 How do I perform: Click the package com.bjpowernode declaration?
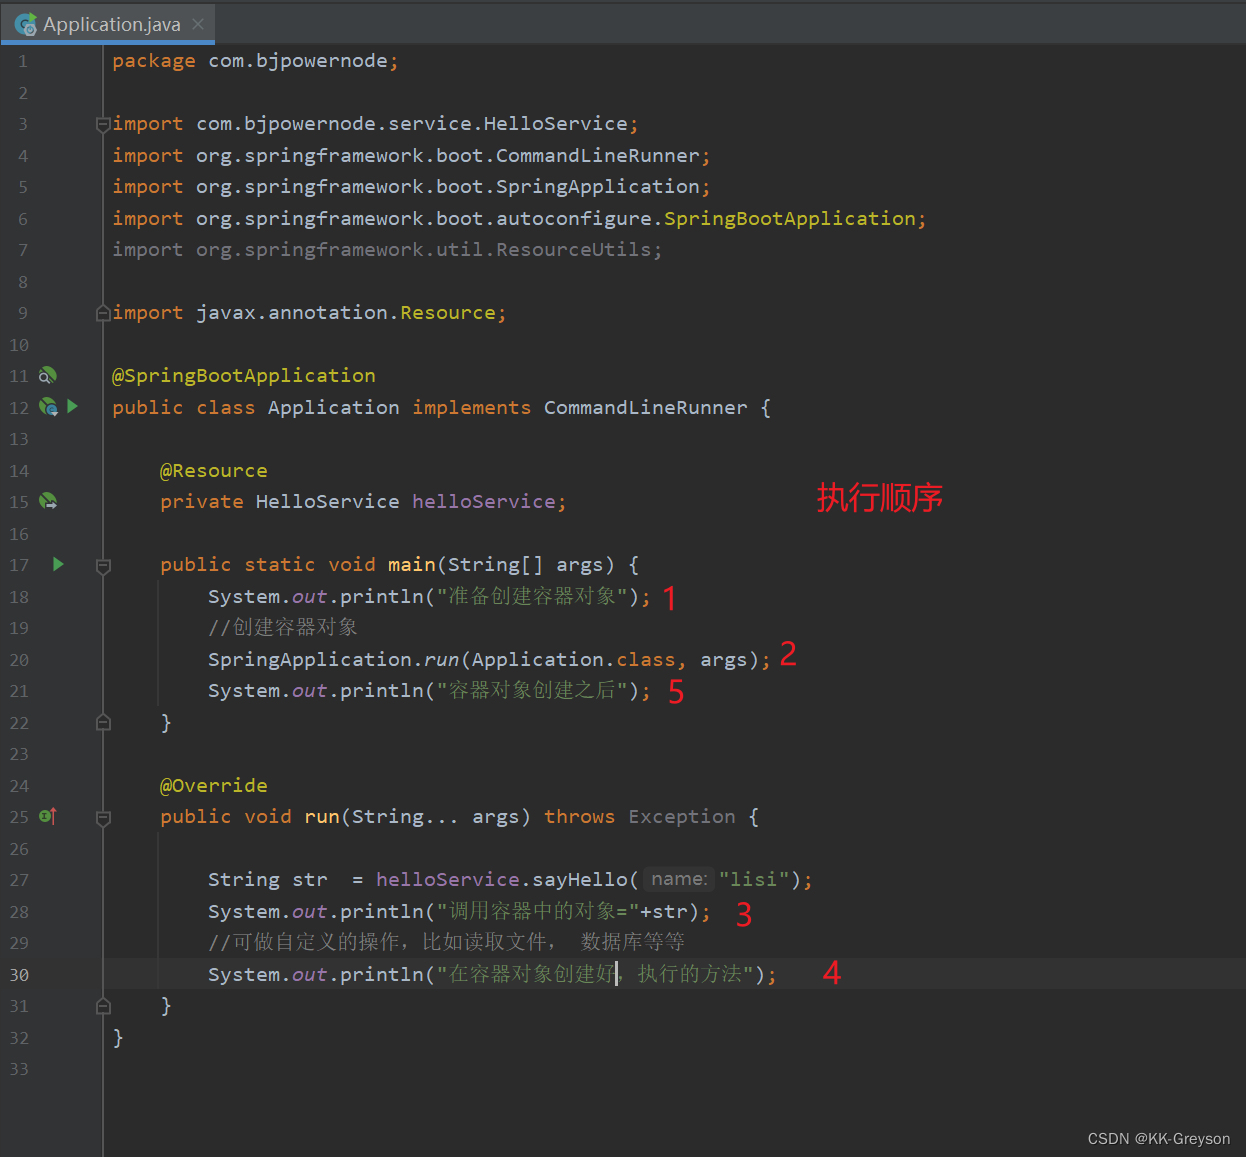tap(255, 61)
